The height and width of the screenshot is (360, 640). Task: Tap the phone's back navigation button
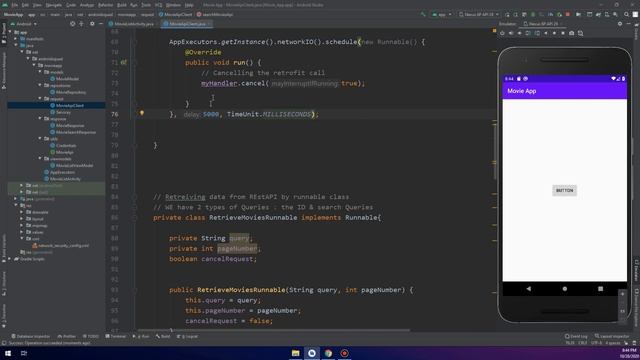pyautogui.click(x=529, y=289)
